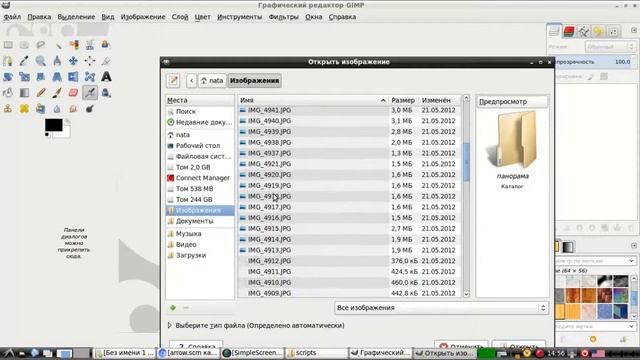Switch to the Channels tab in dock
The image size is (640, 360).
coord(569,31)
